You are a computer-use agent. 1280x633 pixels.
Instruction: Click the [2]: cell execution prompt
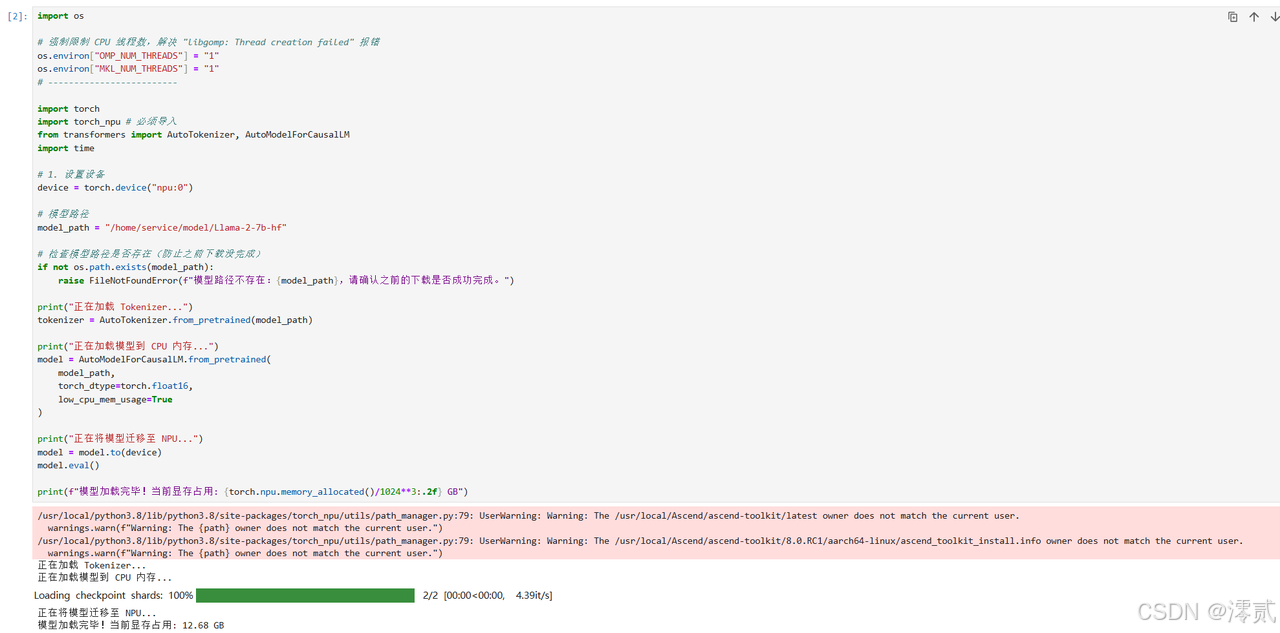click(17, 16)
